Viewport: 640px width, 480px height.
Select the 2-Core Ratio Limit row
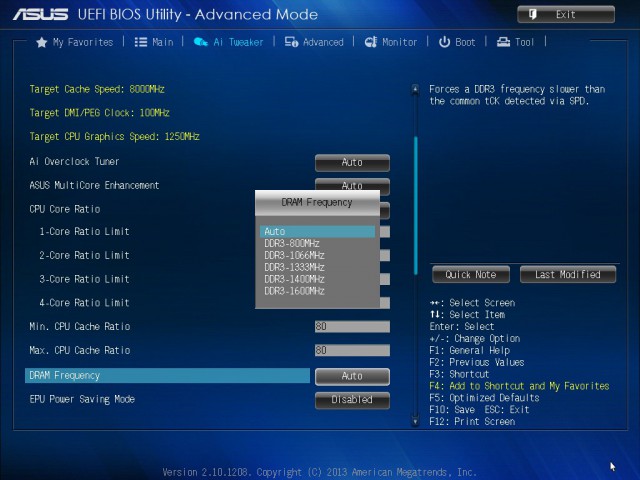tap(84, 255)
